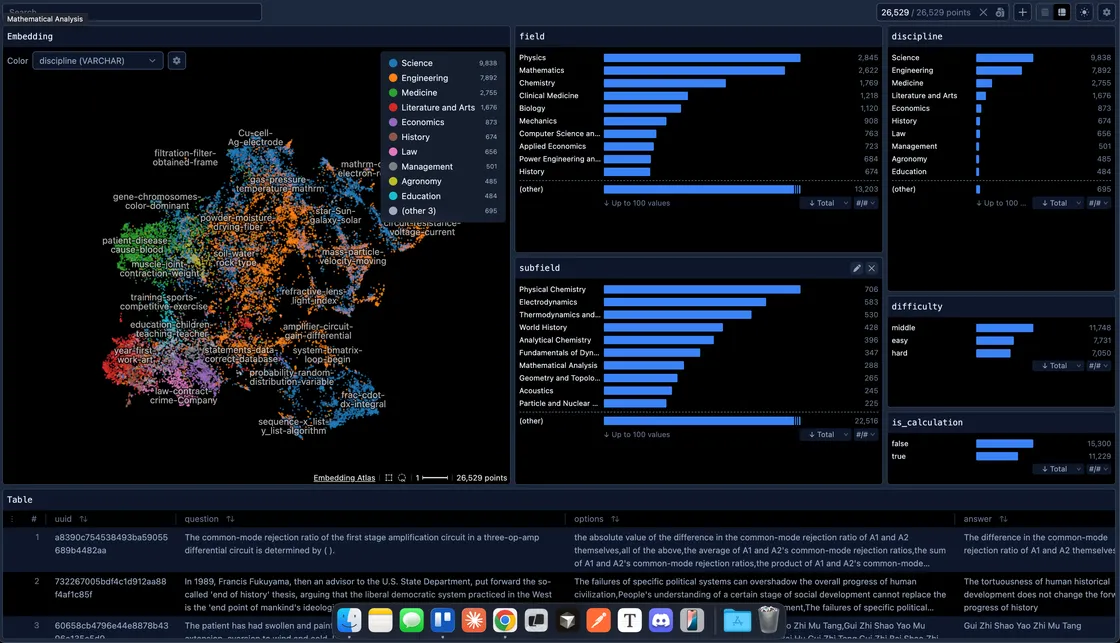
Task: Edit the subfield chart via the pencil icon
Action: (x=857, y=267)
